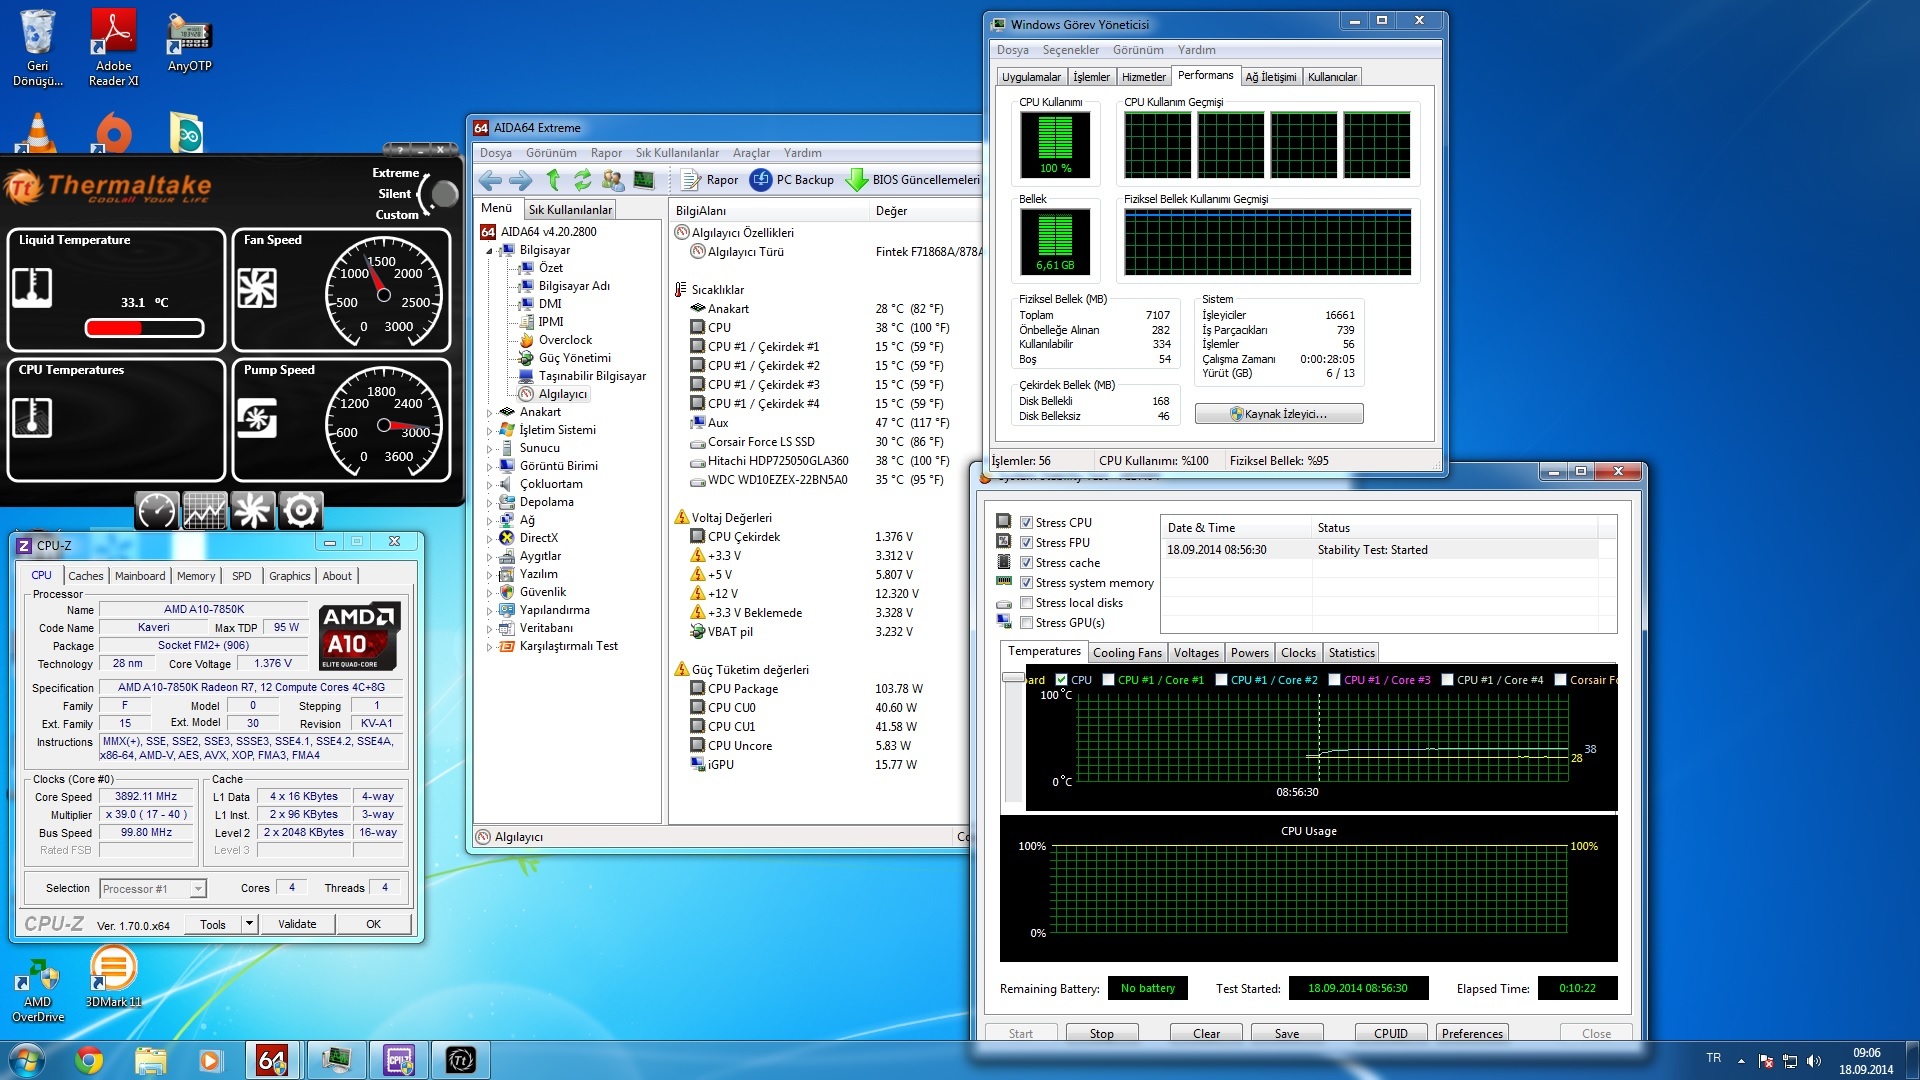Open the Mainboard tab in CPU-Z
Screen dimensions: 1920x1080
140,576
